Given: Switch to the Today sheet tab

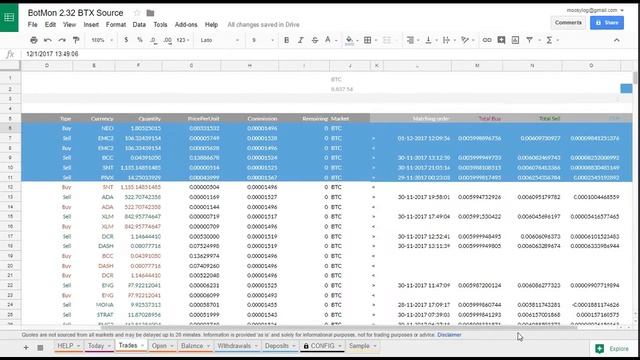Looking at the screenshot, I should point(96,346).
